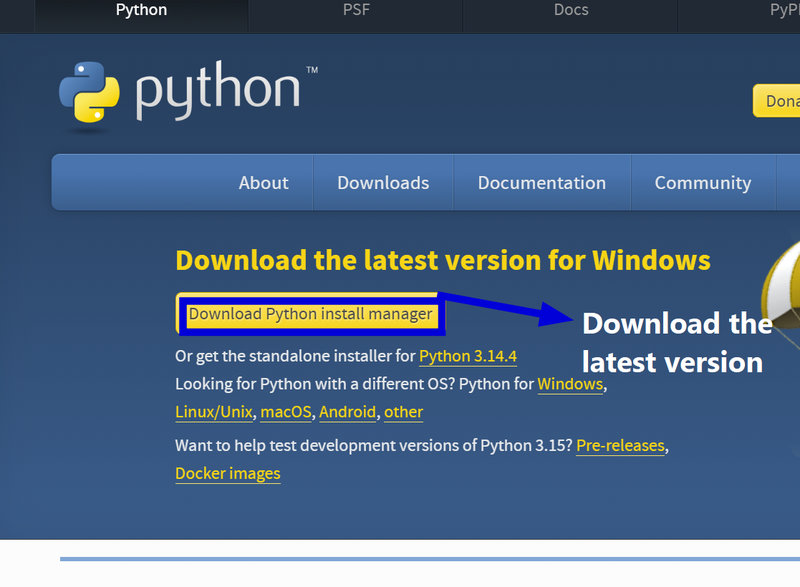Open the Pre-releases link
Screen dimensions: 800x587
coord(620,446)
